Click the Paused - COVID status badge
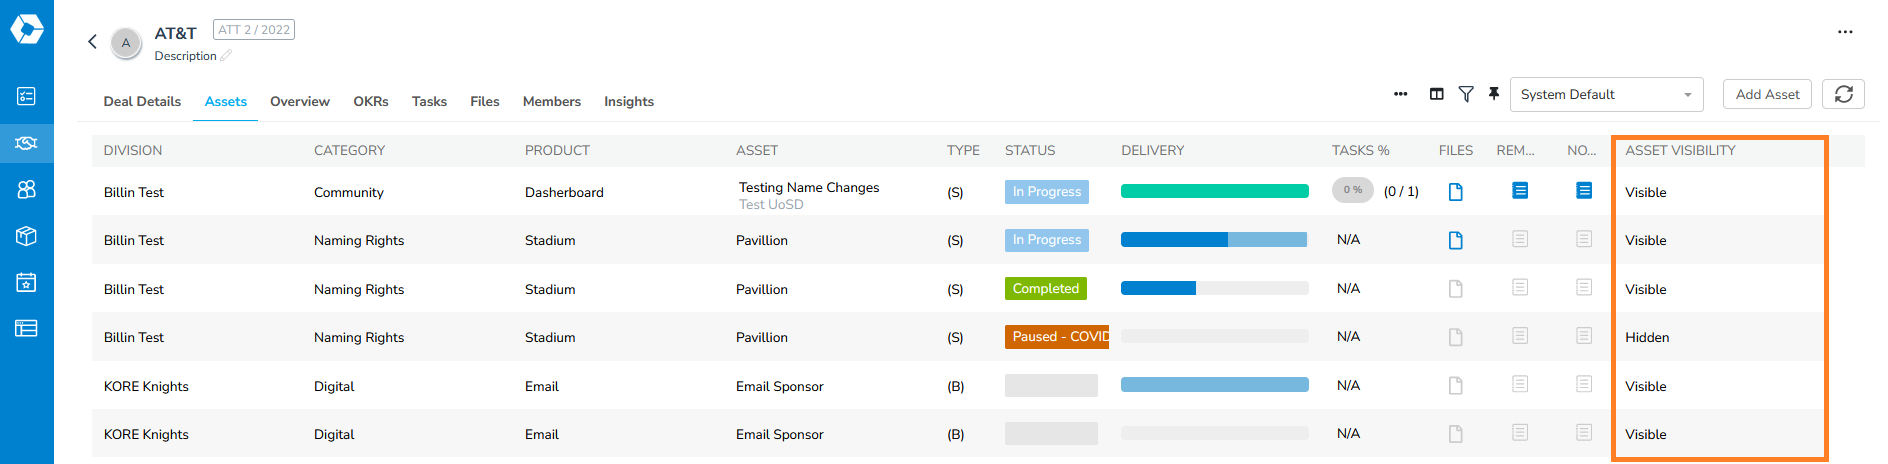The image size is (1888, 464). point(1057,337)
